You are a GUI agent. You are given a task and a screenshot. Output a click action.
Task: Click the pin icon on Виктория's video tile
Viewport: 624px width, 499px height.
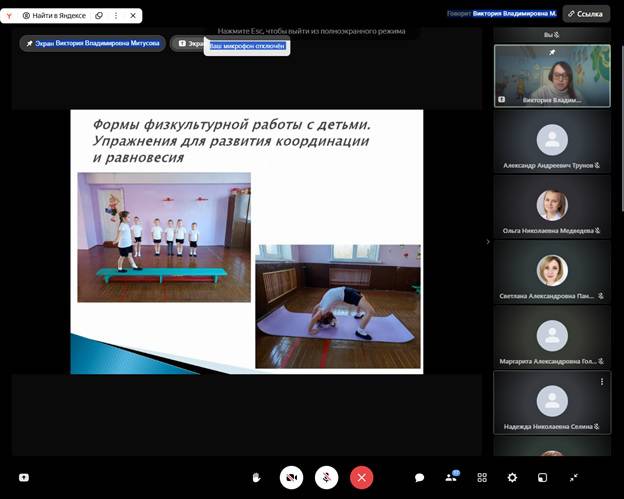552,52
